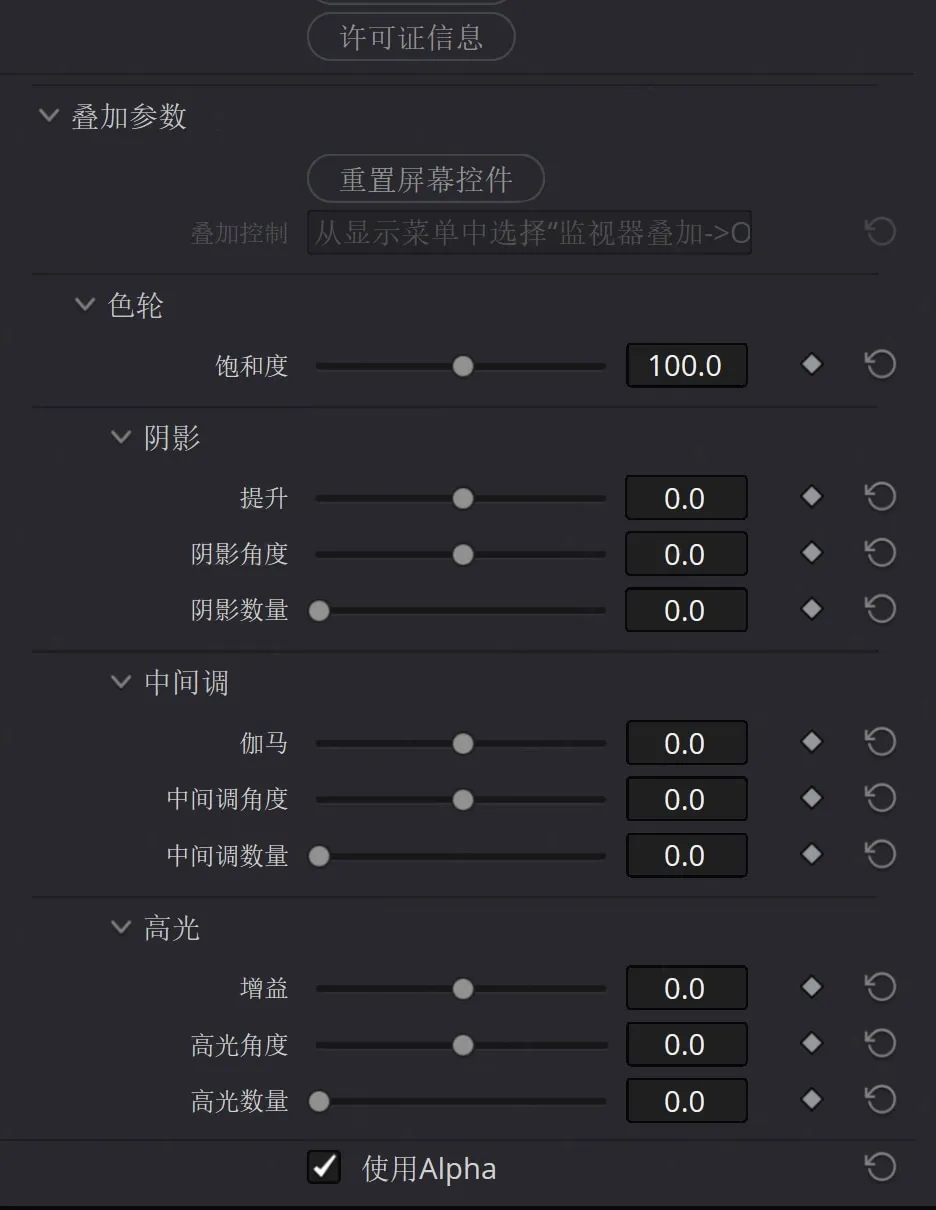The image size is (936, 1210).
Task: Toggle keyframe for 饱和度
Action: 812,365
